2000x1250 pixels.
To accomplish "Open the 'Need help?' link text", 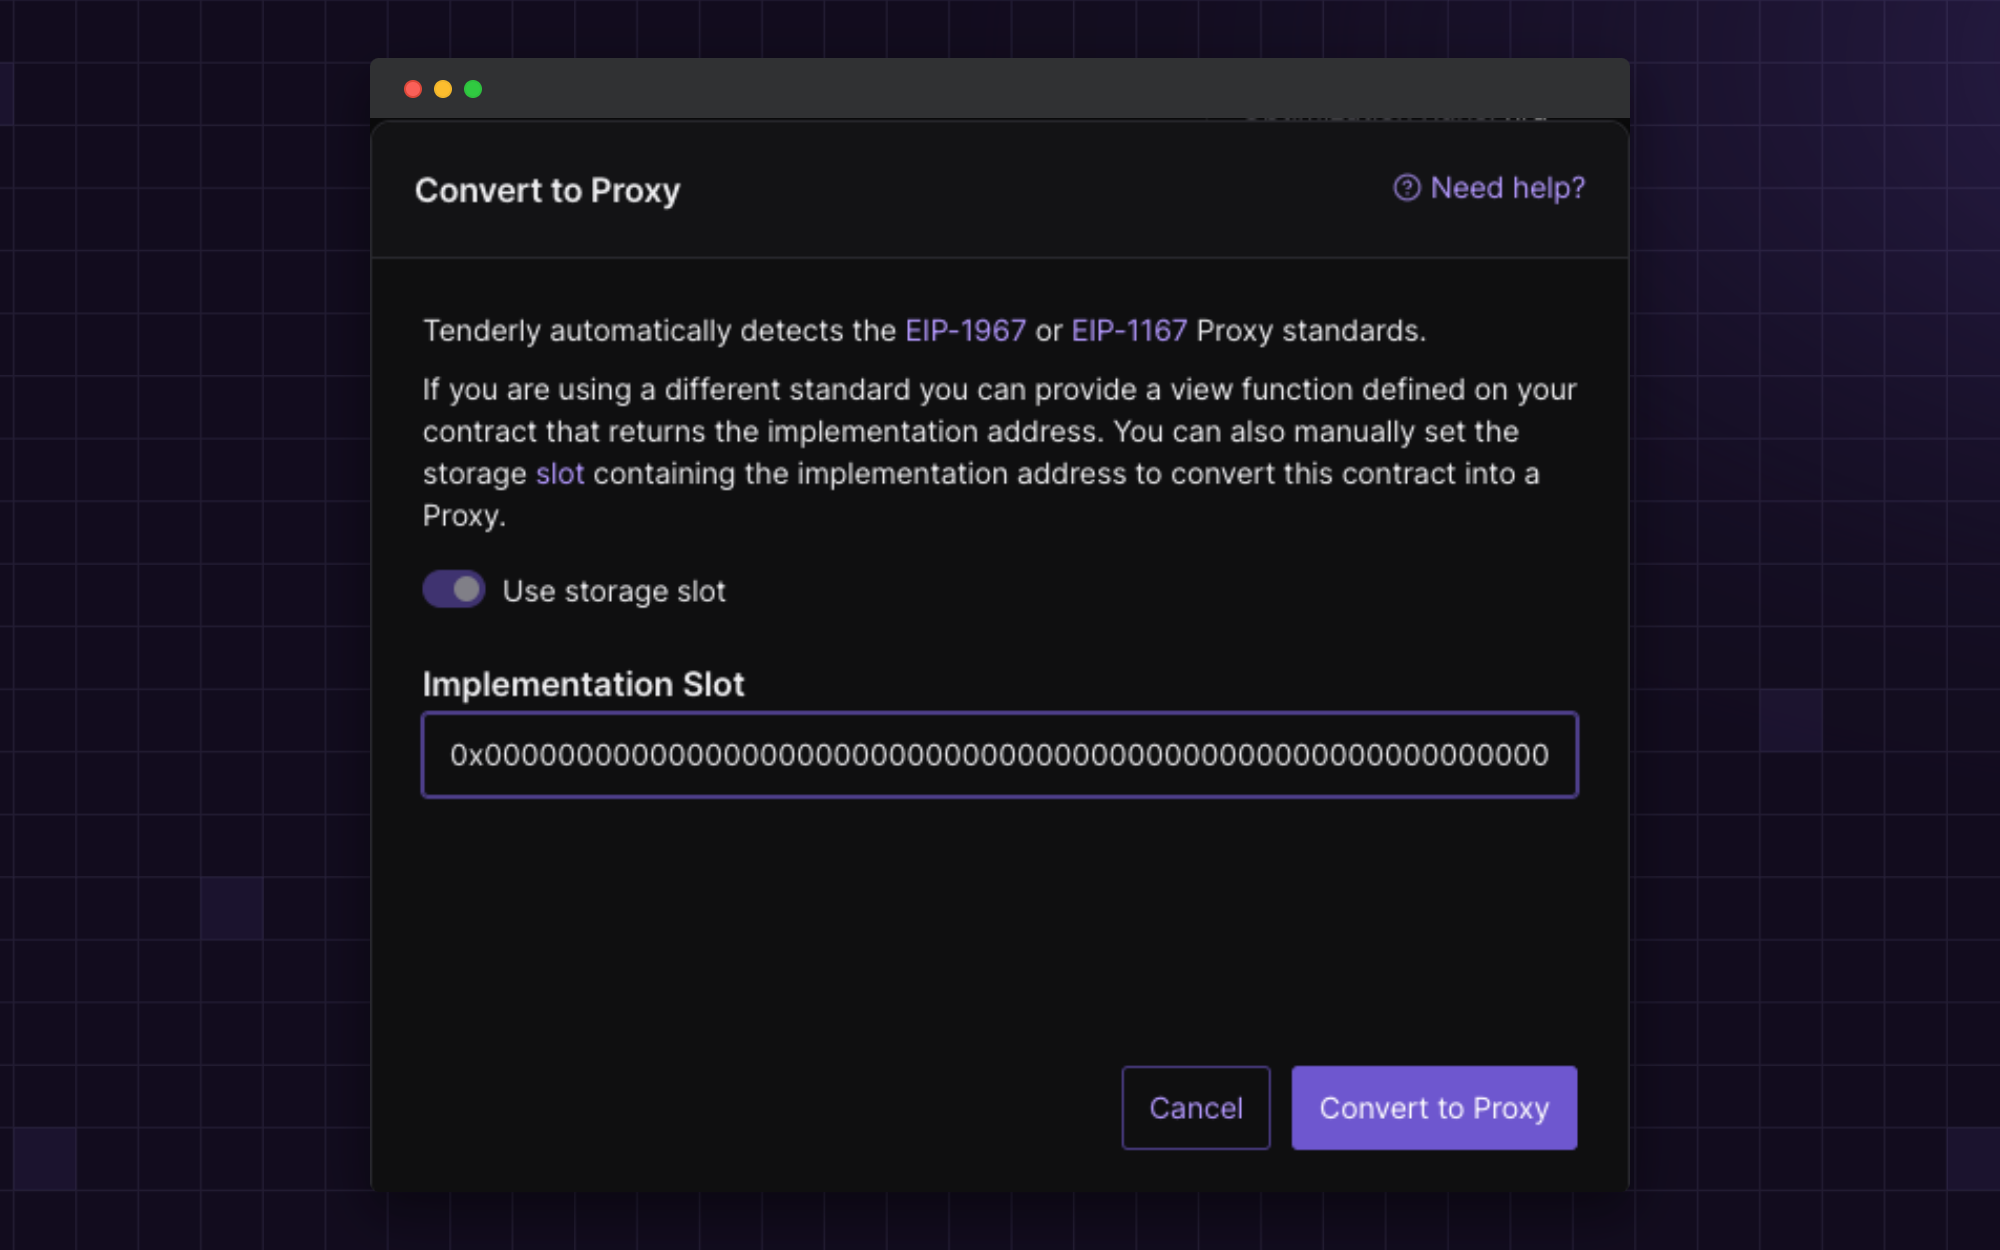I will point(1507,188).
